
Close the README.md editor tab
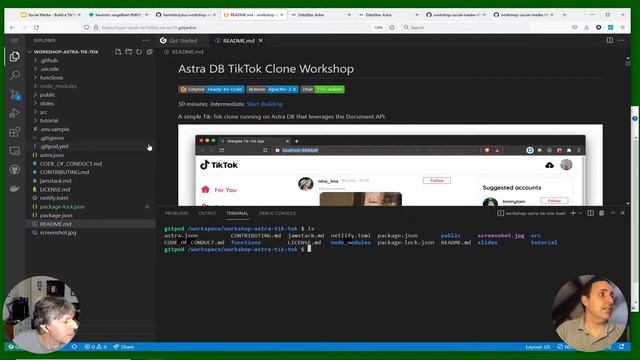pos(260,40)
